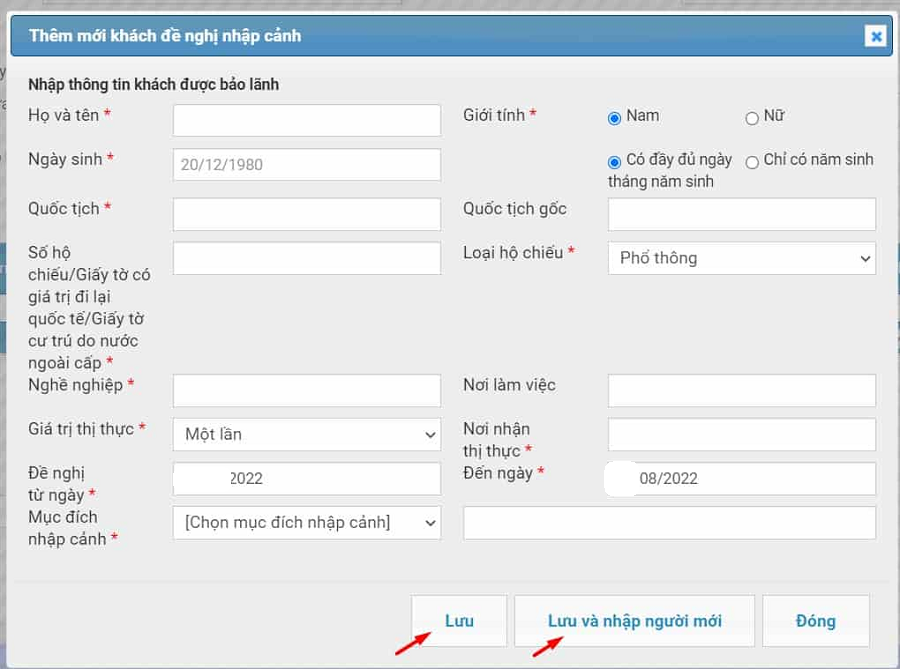This screenshot has height=669, width=900.
Task: Select the Quốc tịch gốc text box
Action: (741, 214)
